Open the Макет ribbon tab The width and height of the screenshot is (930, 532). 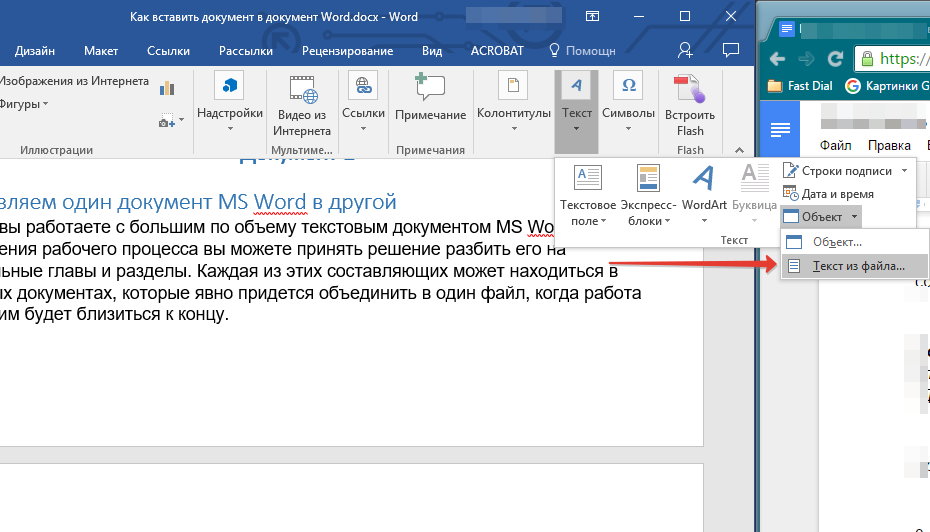[x=101, y=50]
